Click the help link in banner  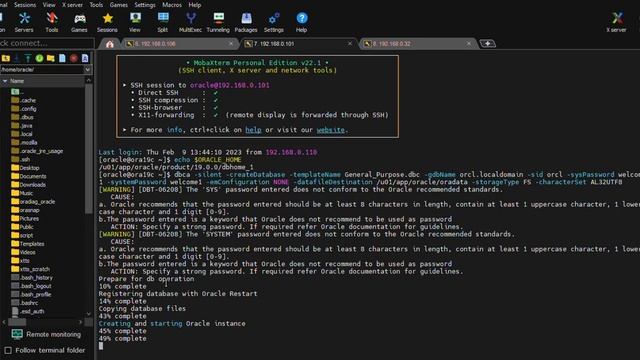click(x=253, y=130)
